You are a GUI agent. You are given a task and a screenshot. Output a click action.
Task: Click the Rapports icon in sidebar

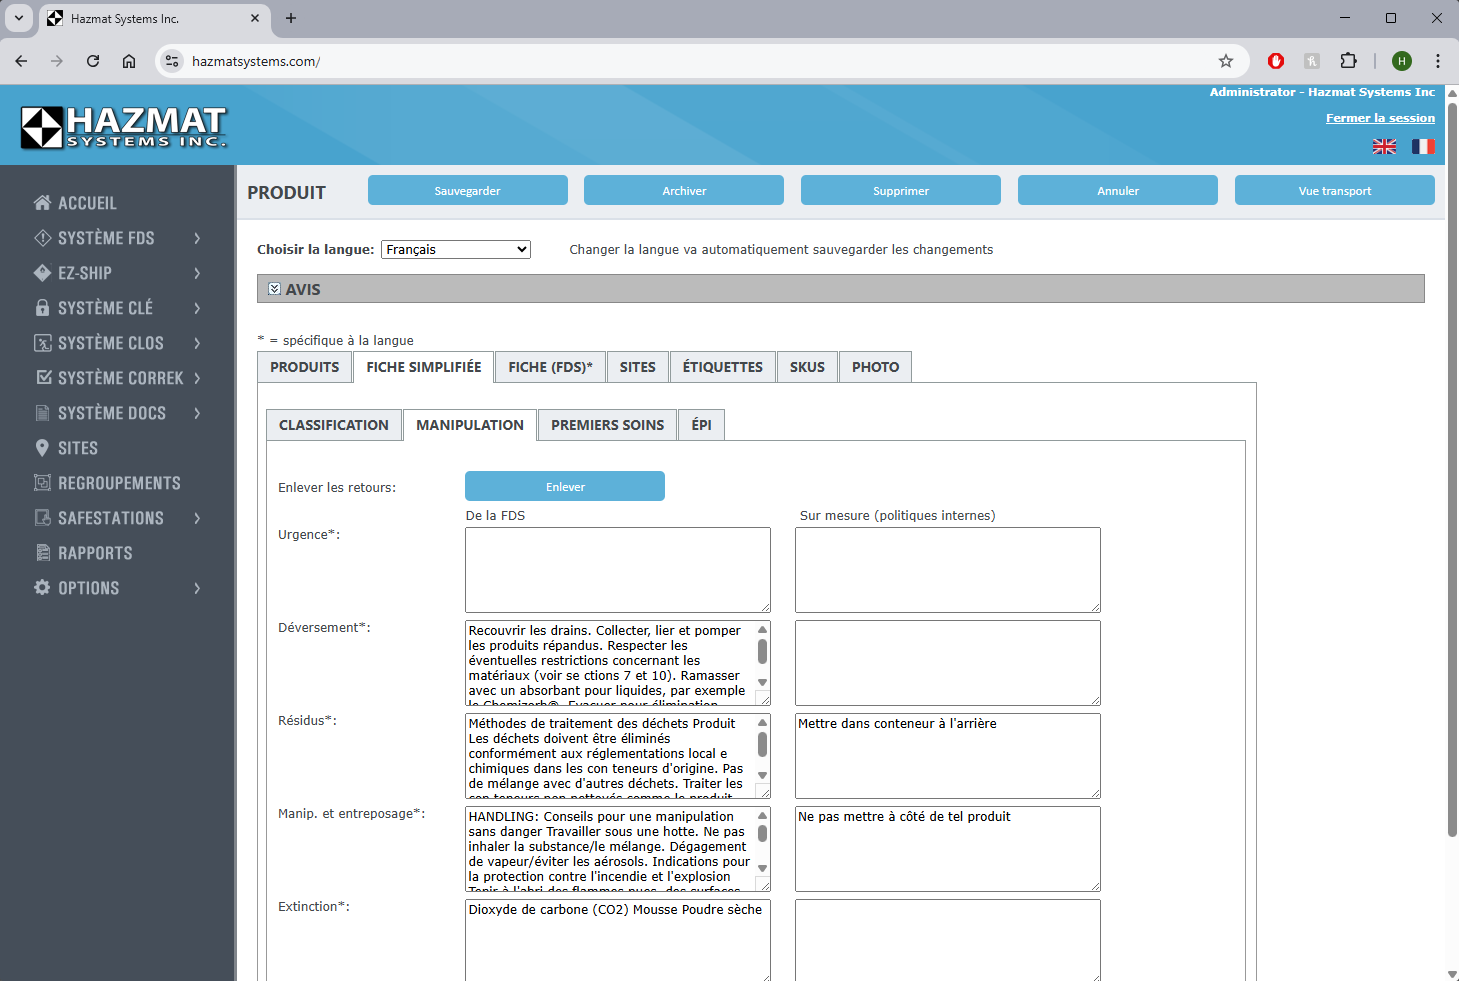pyautogui.click(x=42, y=553)
